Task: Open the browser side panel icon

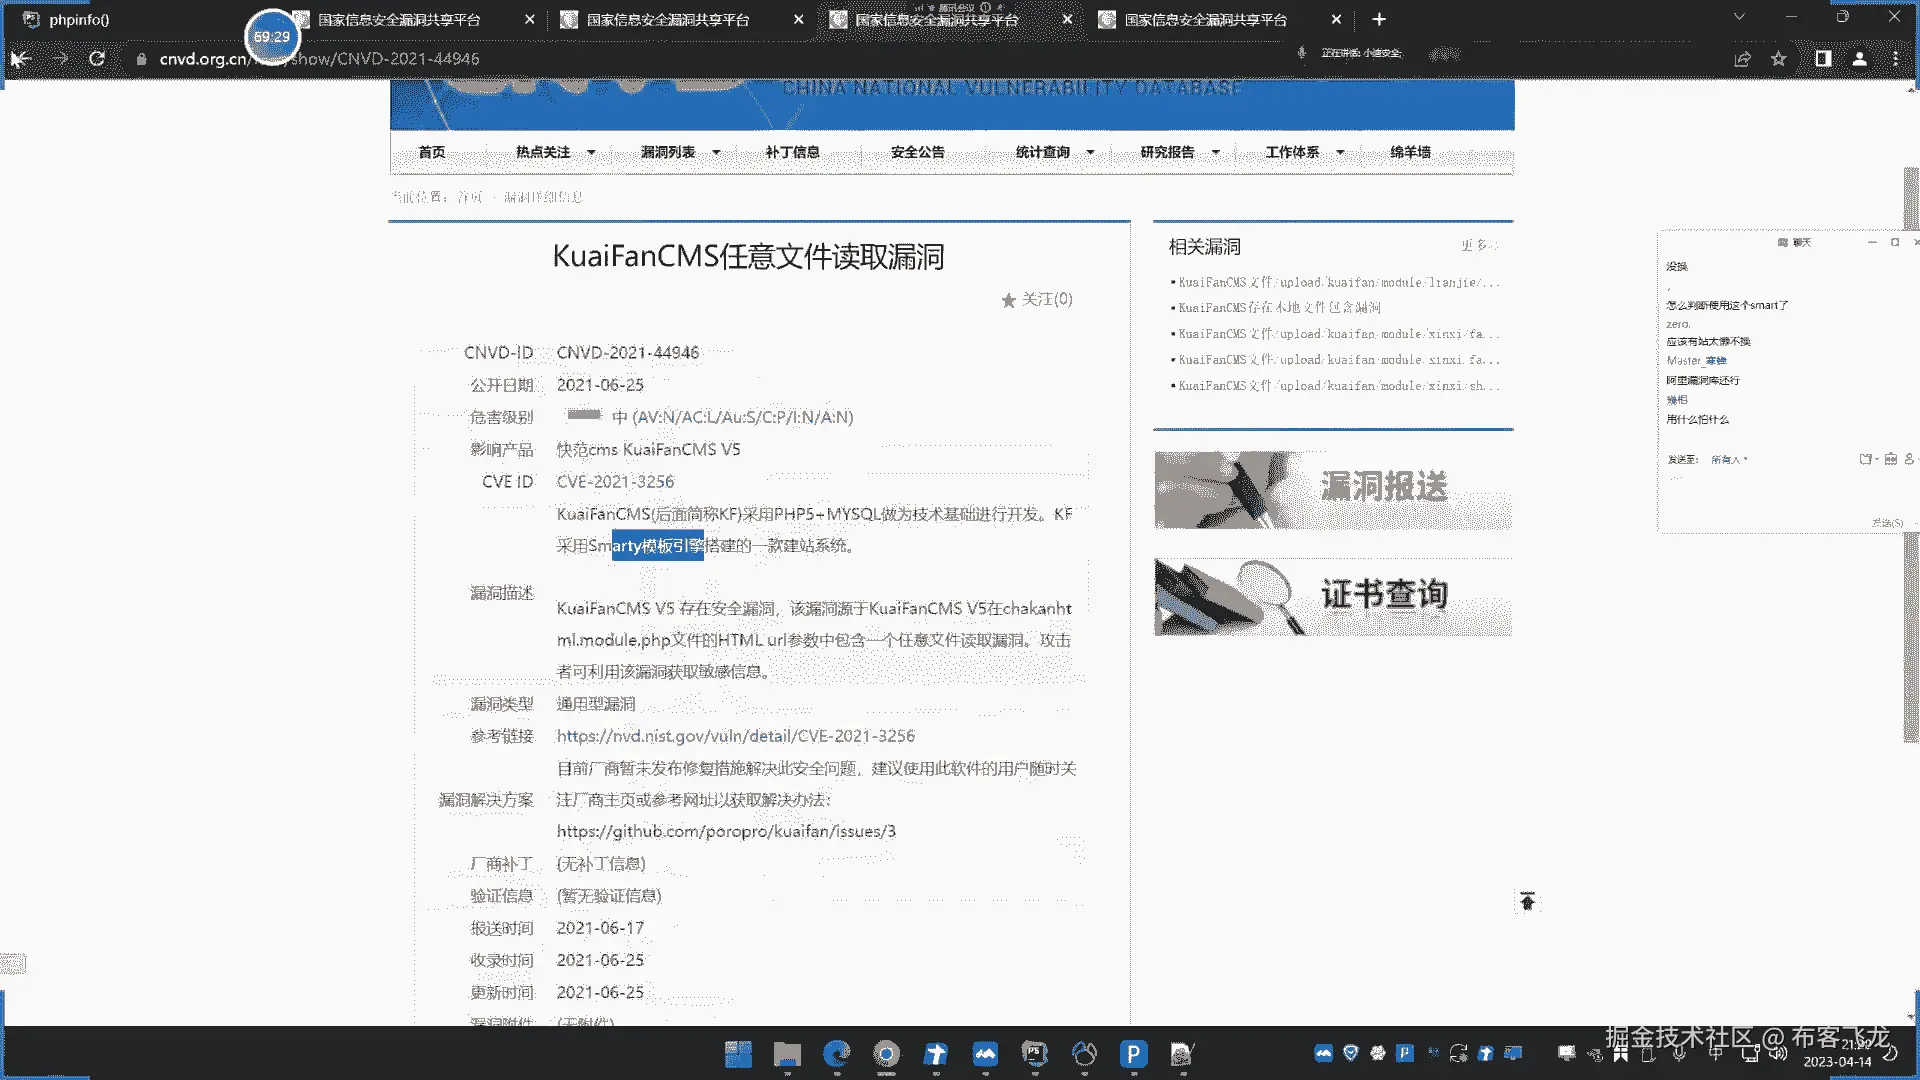Action: (x=1823, y=59)
